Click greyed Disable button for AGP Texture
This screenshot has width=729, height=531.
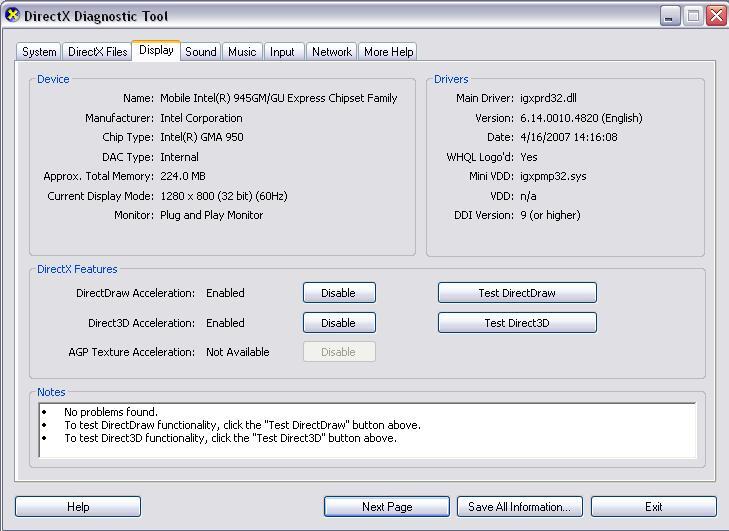pos(339,352)
